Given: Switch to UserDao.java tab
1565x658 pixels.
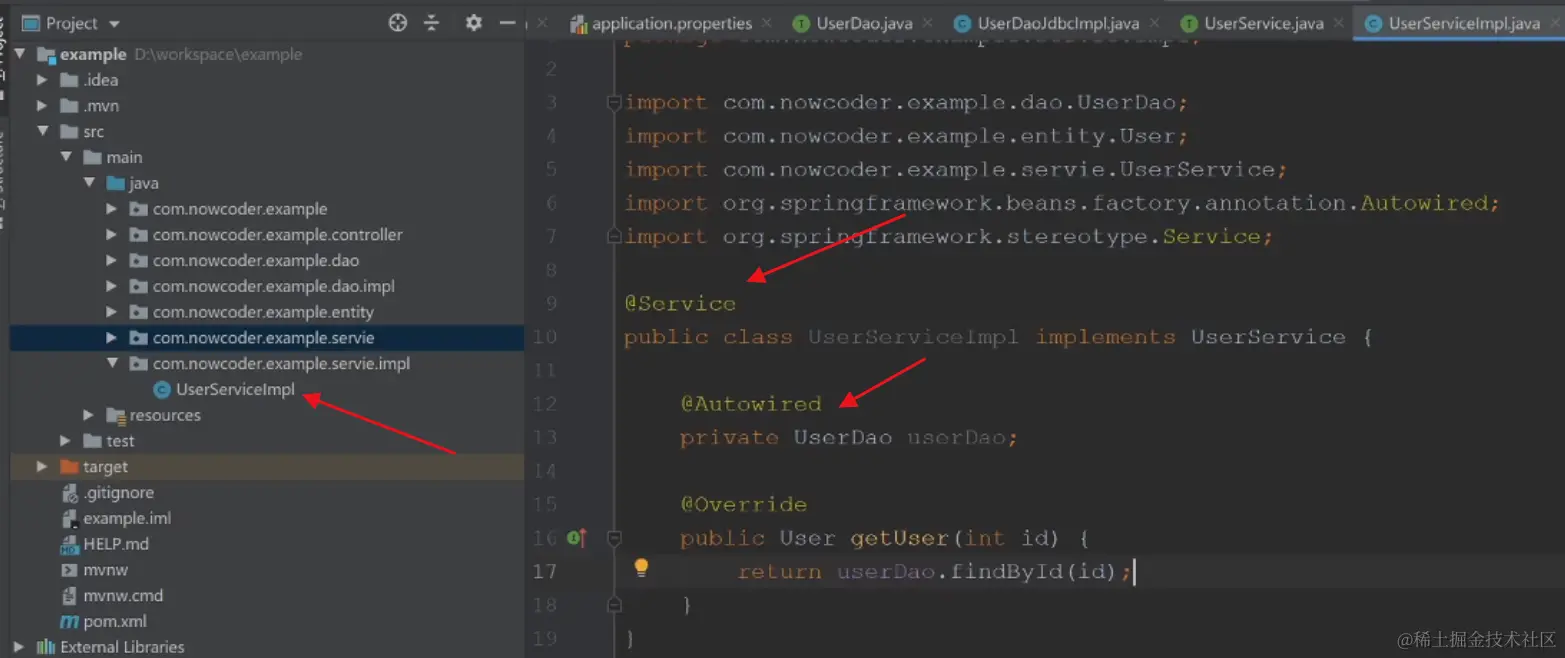Looking at the screenshot, I should (864, 23).
